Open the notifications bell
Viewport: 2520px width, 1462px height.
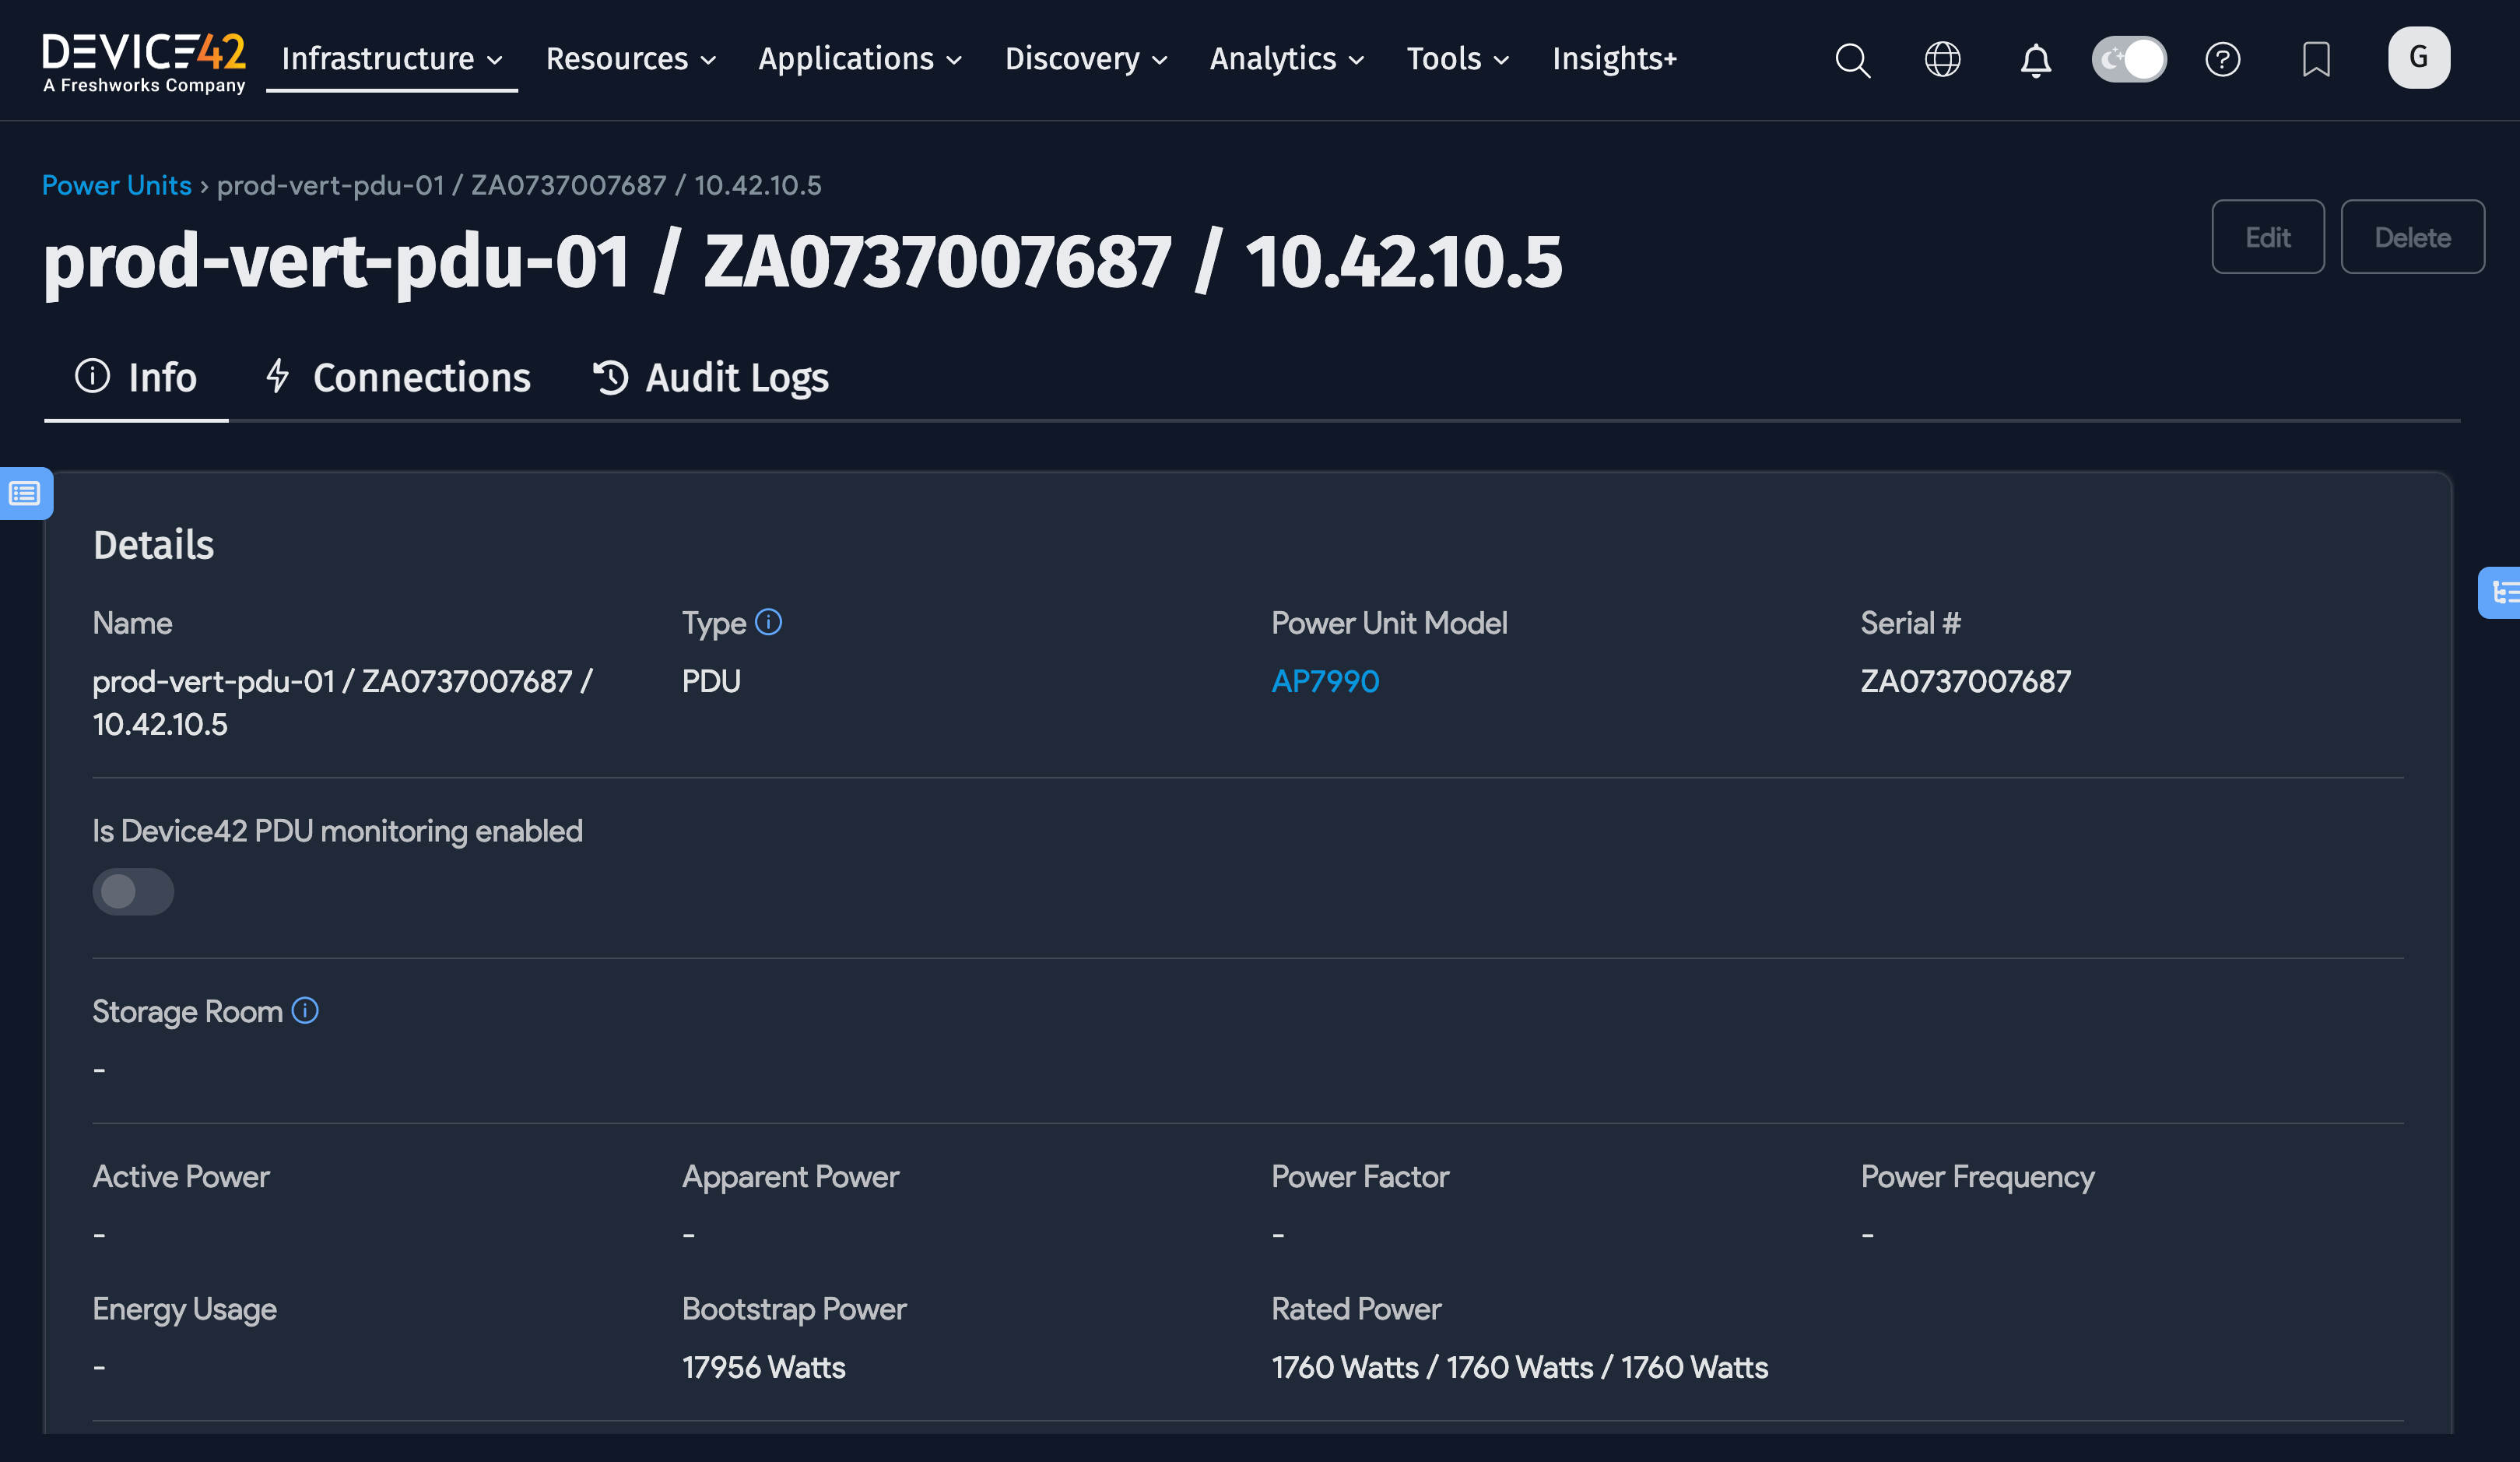pos(2035,60)
